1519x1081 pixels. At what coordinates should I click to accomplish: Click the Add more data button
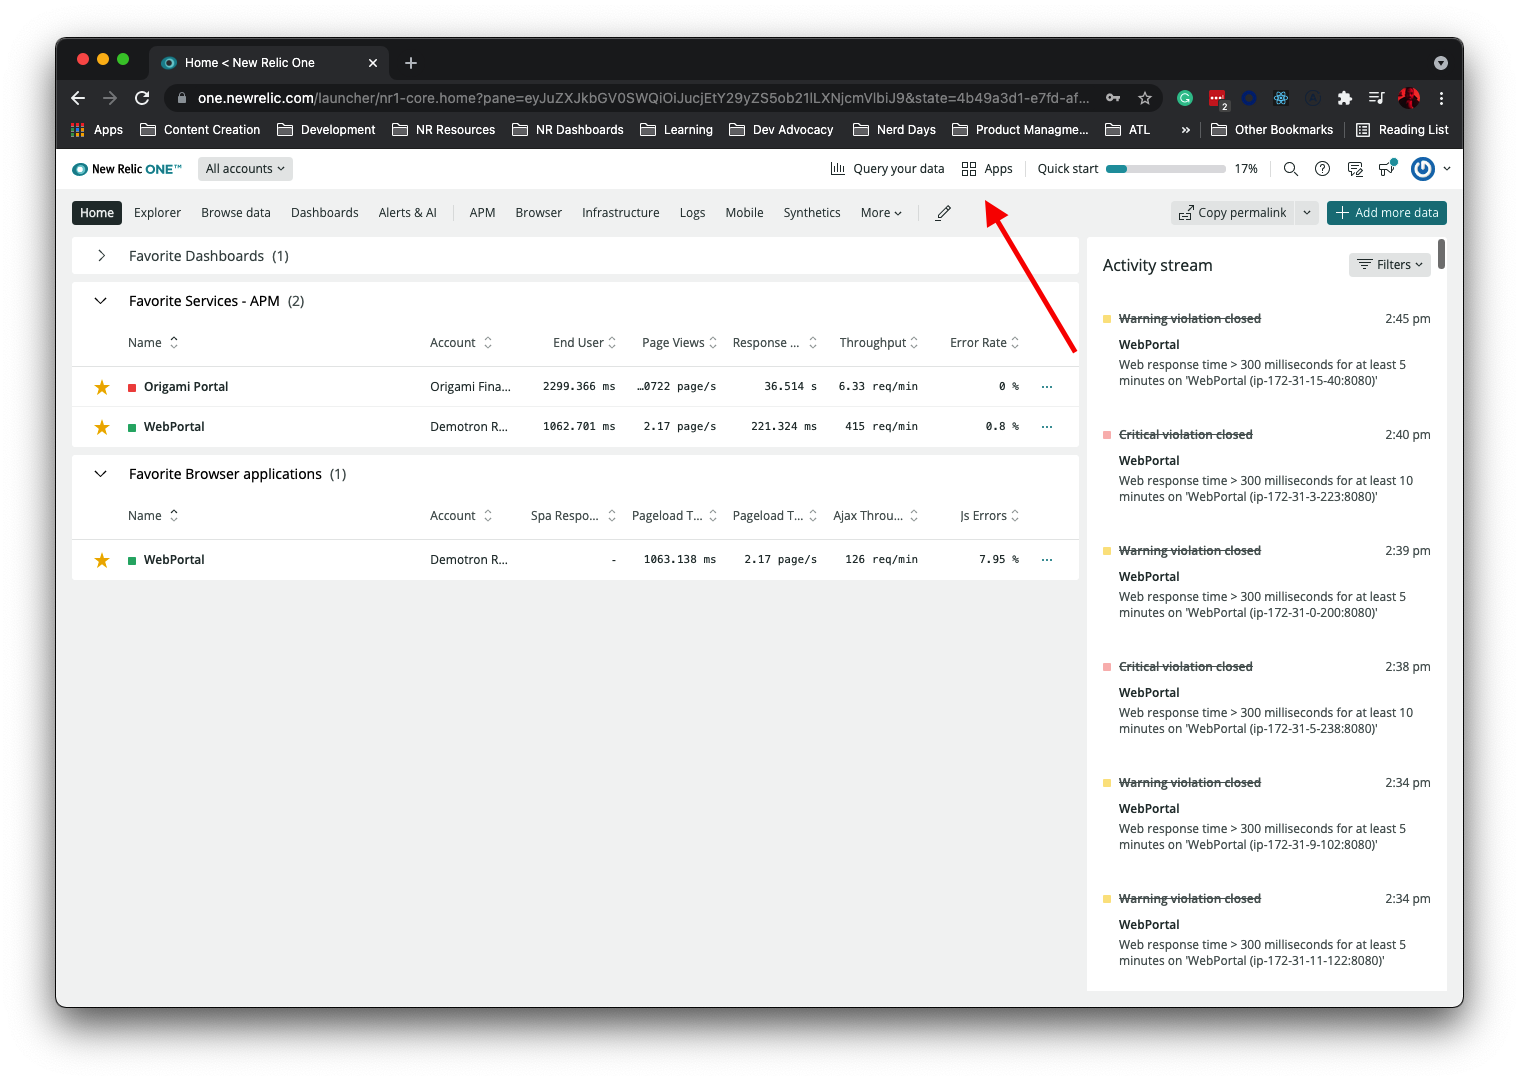(x=1387, y=213)
